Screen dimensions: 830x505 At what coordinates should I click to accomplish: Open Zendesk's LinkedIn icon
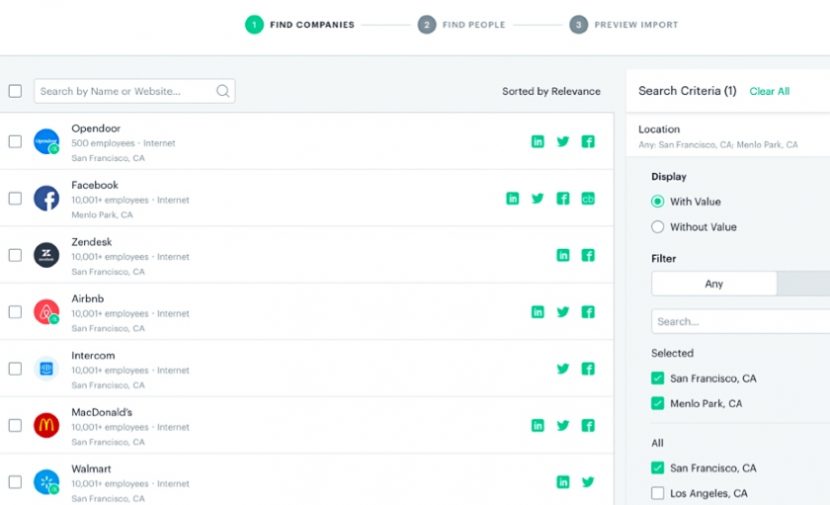563,255
